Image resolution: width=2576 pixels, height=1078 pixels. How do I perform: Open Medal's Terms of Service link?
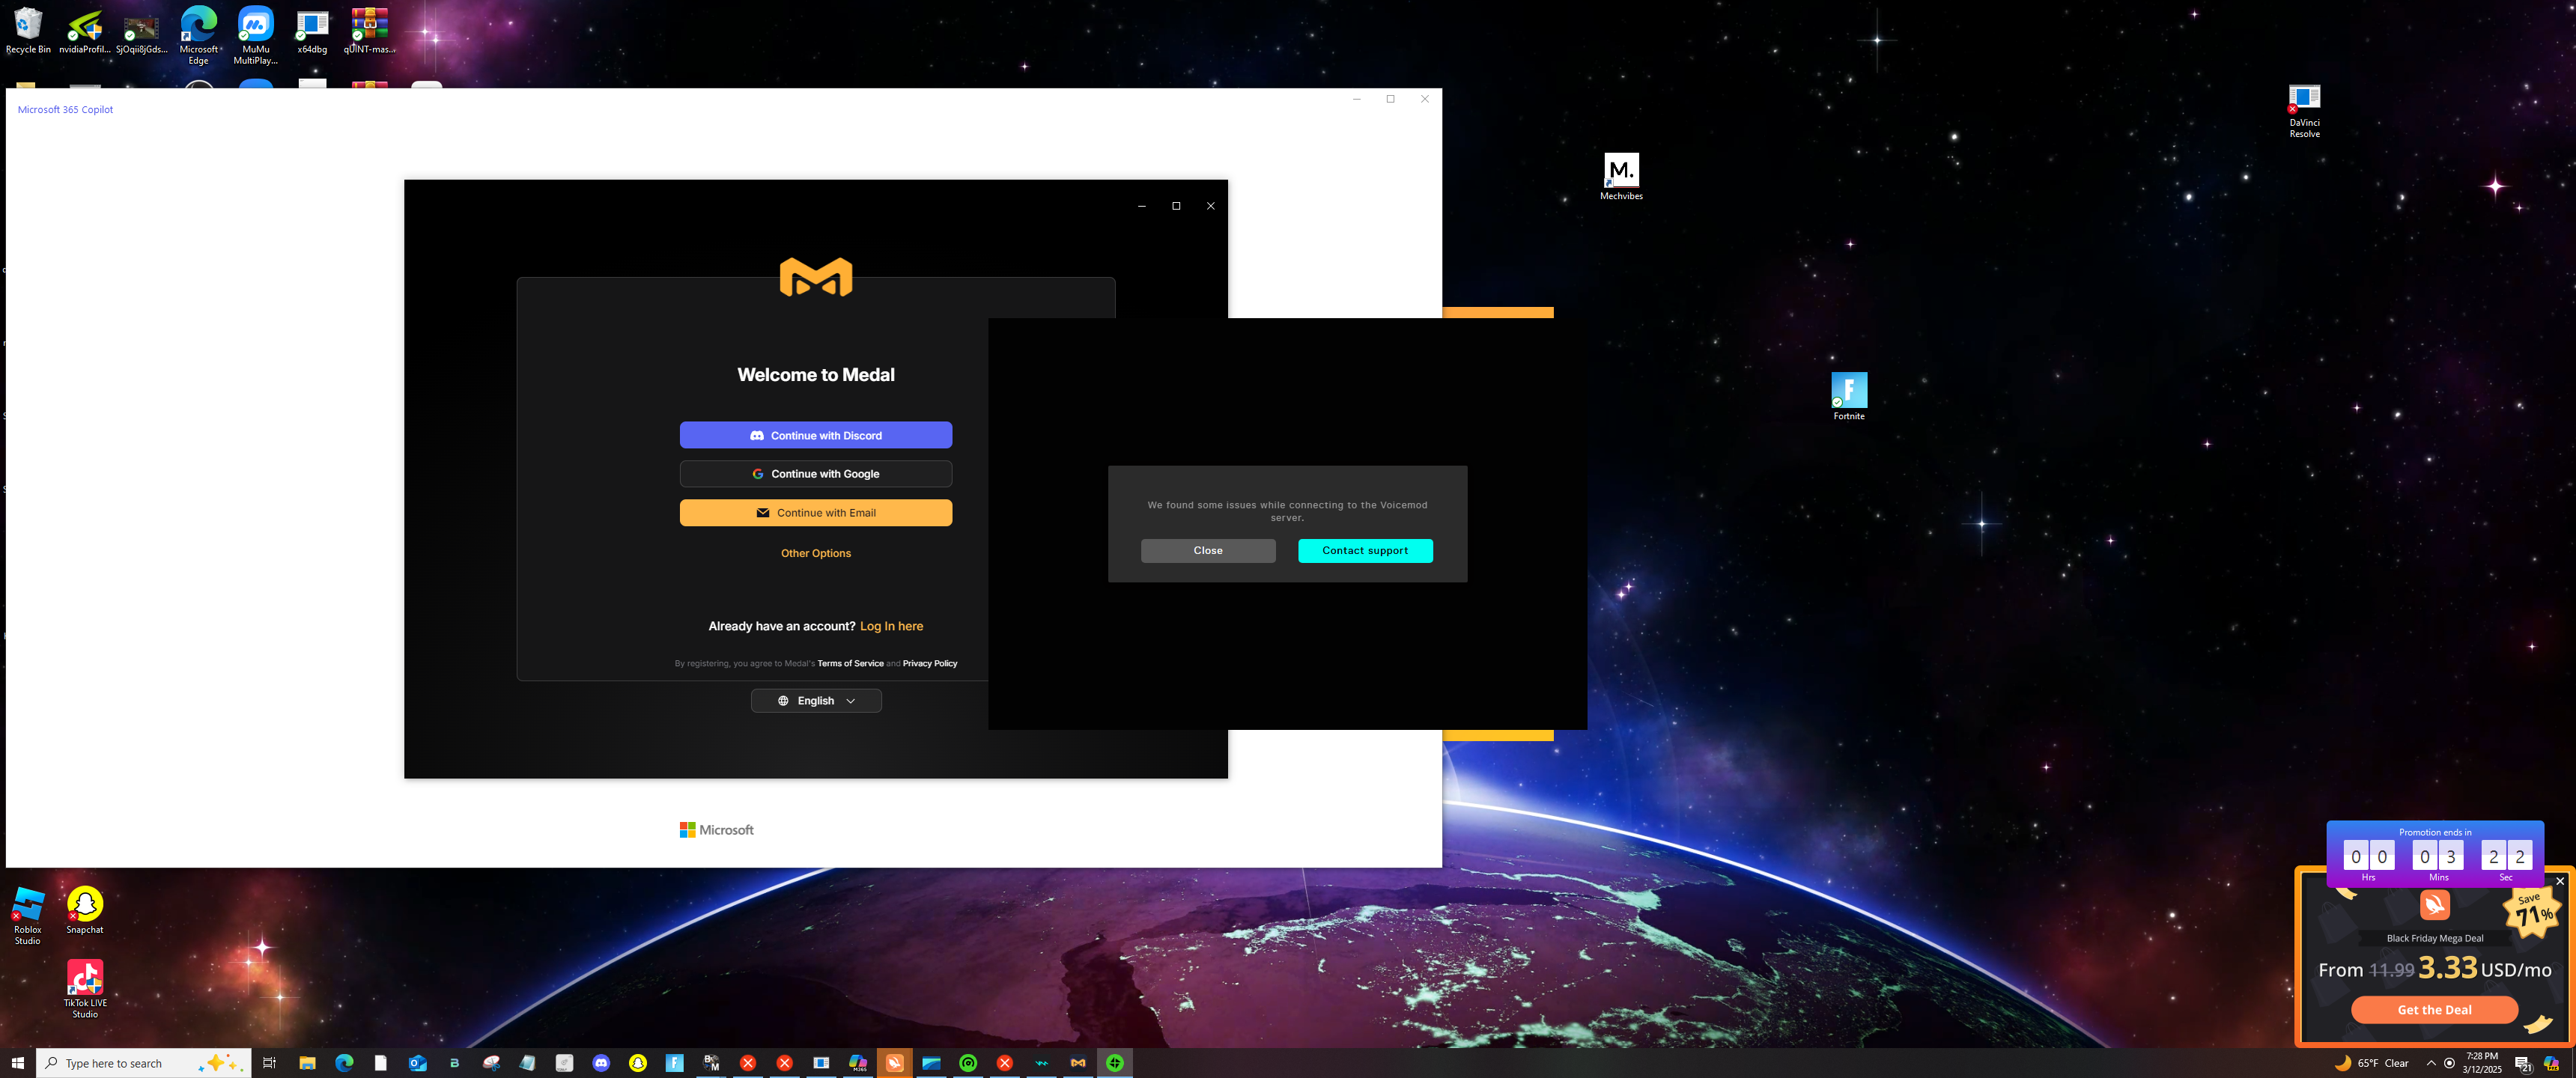pos(850,663)
